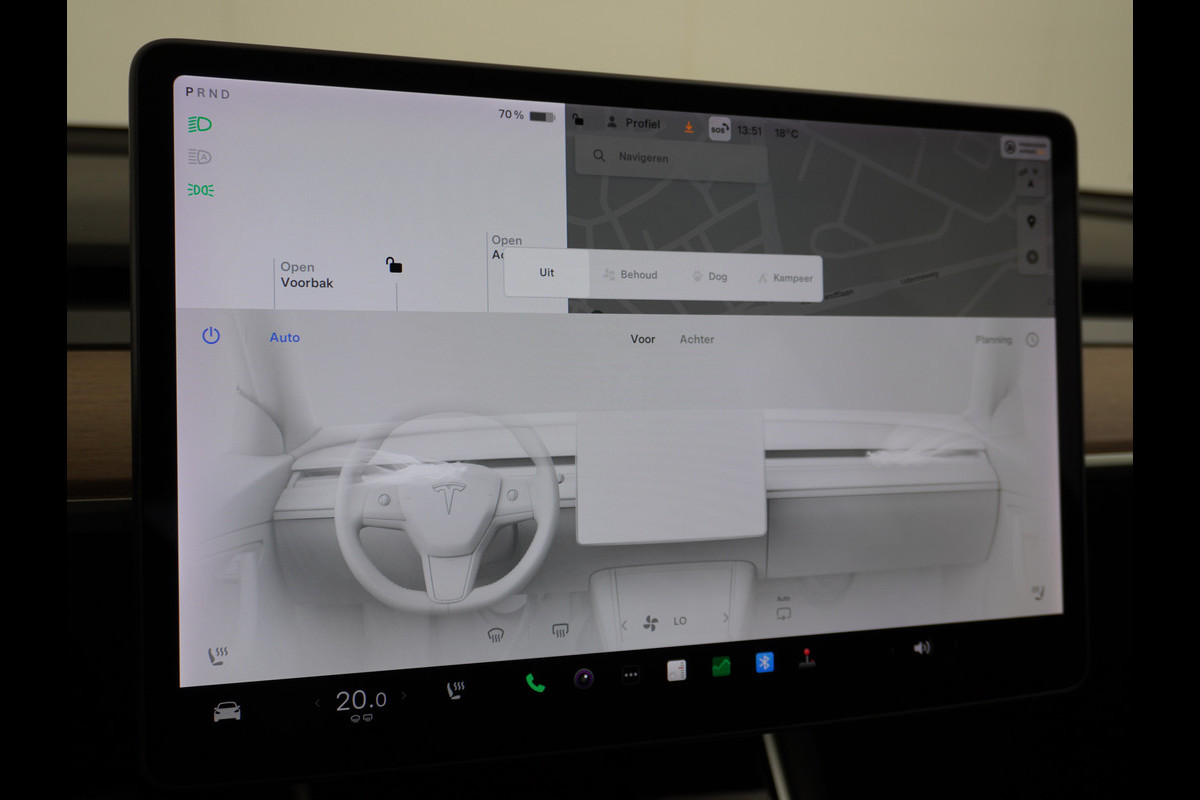Screen dimensions: 1200x800
Task: Tap the PRND gear indicator
Action: [x=208, y=93]
